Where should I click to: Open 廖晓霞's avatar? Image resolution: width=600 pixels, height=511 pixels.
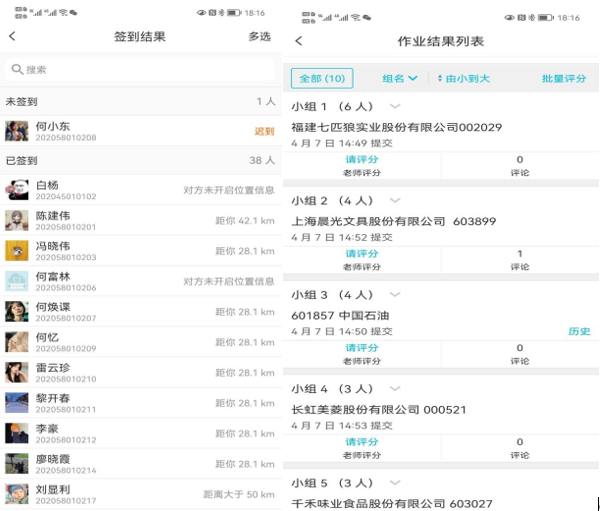16,464
